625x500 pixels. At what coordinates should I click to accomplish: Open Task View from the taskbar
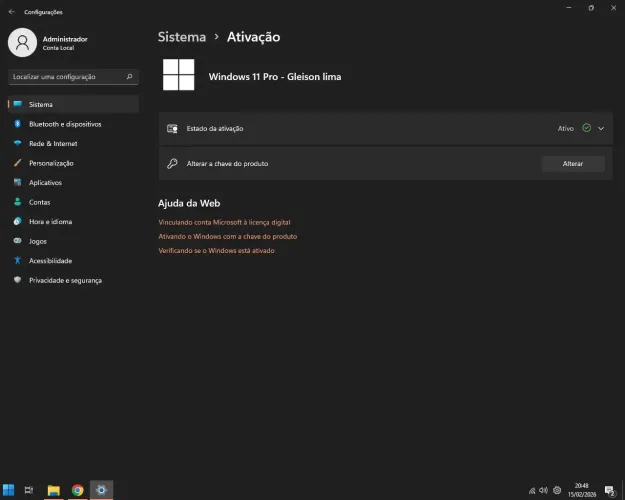pyautogui.click(x=29, y=490)
